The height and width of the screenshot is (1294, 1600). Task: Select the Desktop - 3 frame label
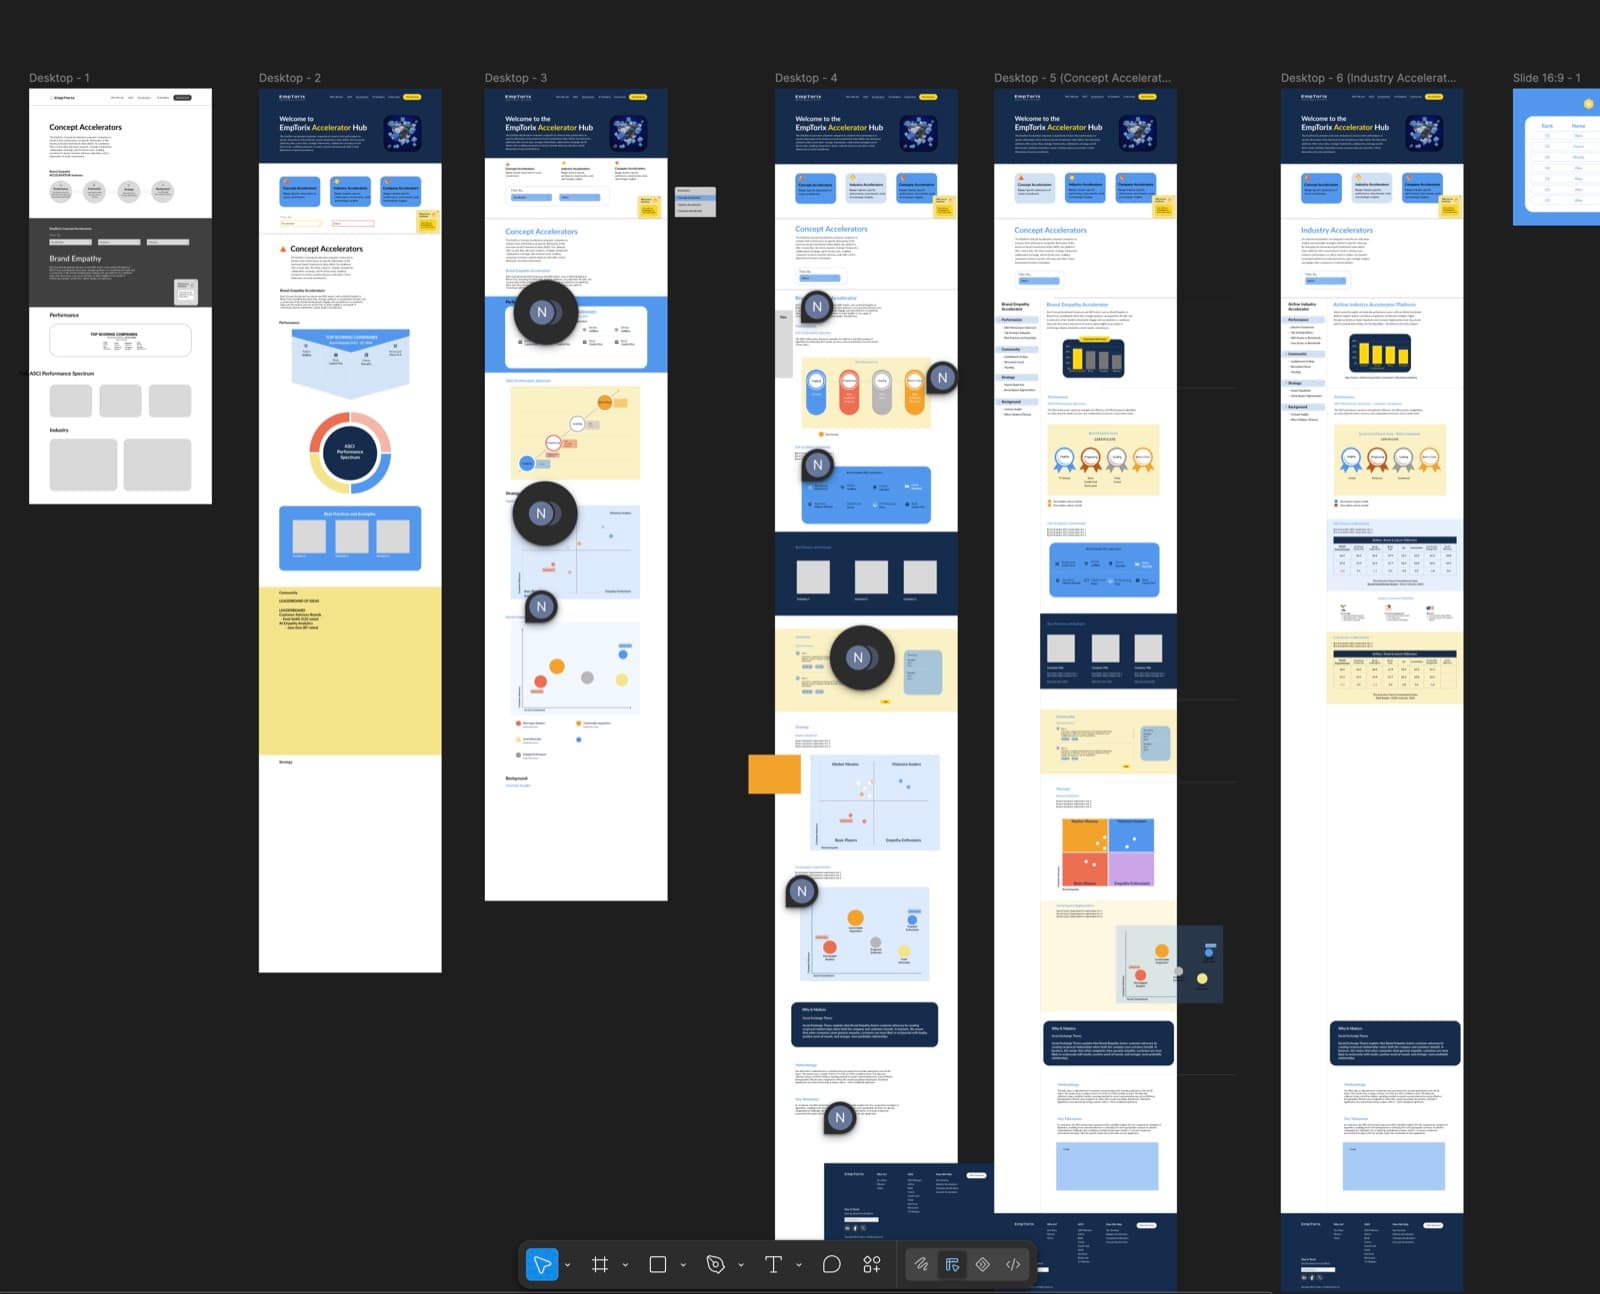click(516, 78)
